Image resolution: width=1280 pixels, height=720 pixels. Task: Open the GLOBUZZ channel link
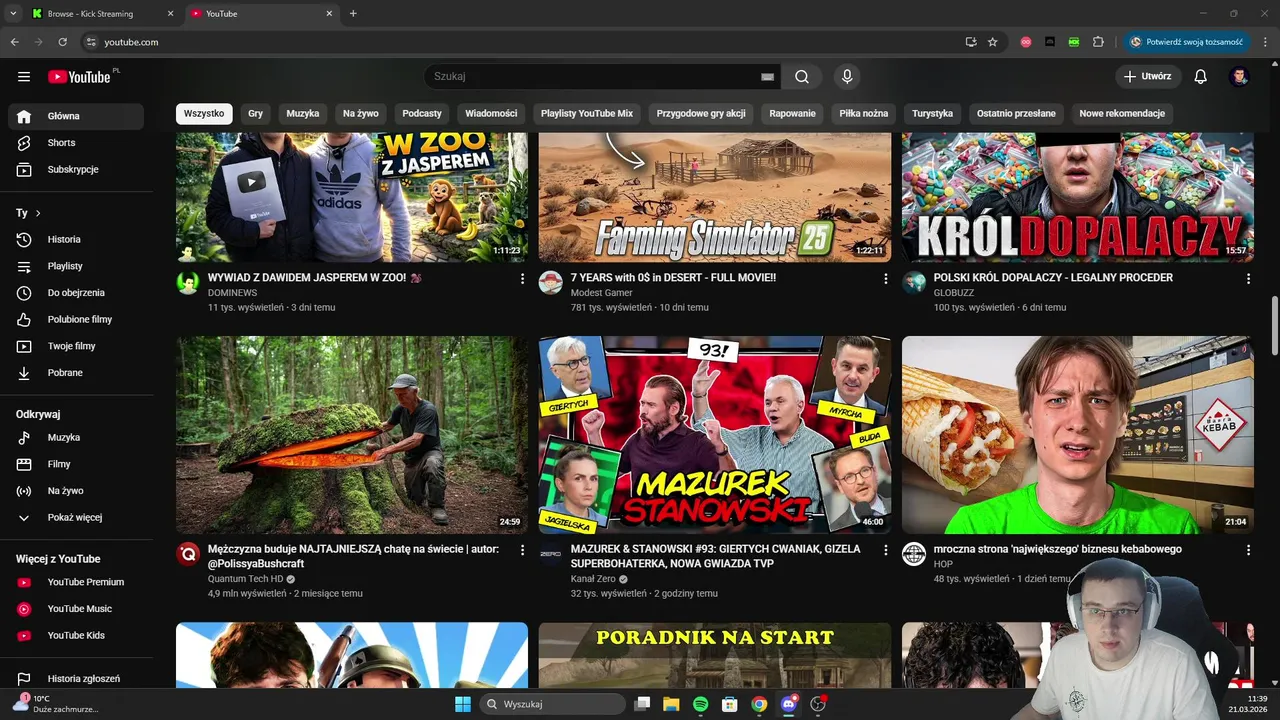point(954,293)
